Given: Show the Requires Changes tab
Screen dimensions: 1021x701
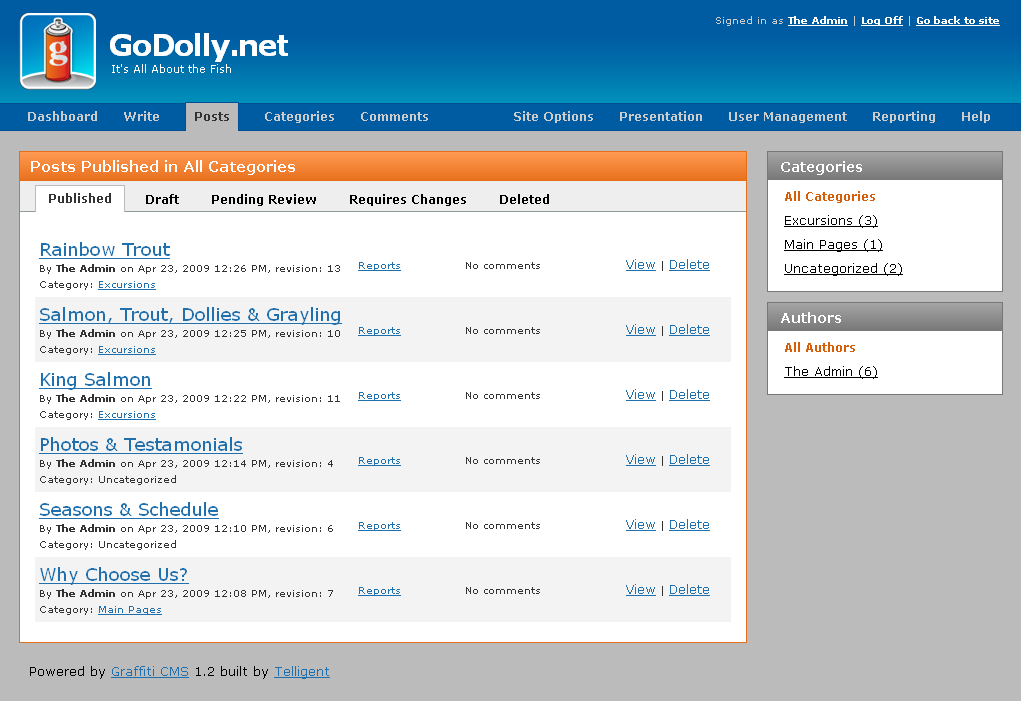Looking at the screenshot, I should (407, 200).
